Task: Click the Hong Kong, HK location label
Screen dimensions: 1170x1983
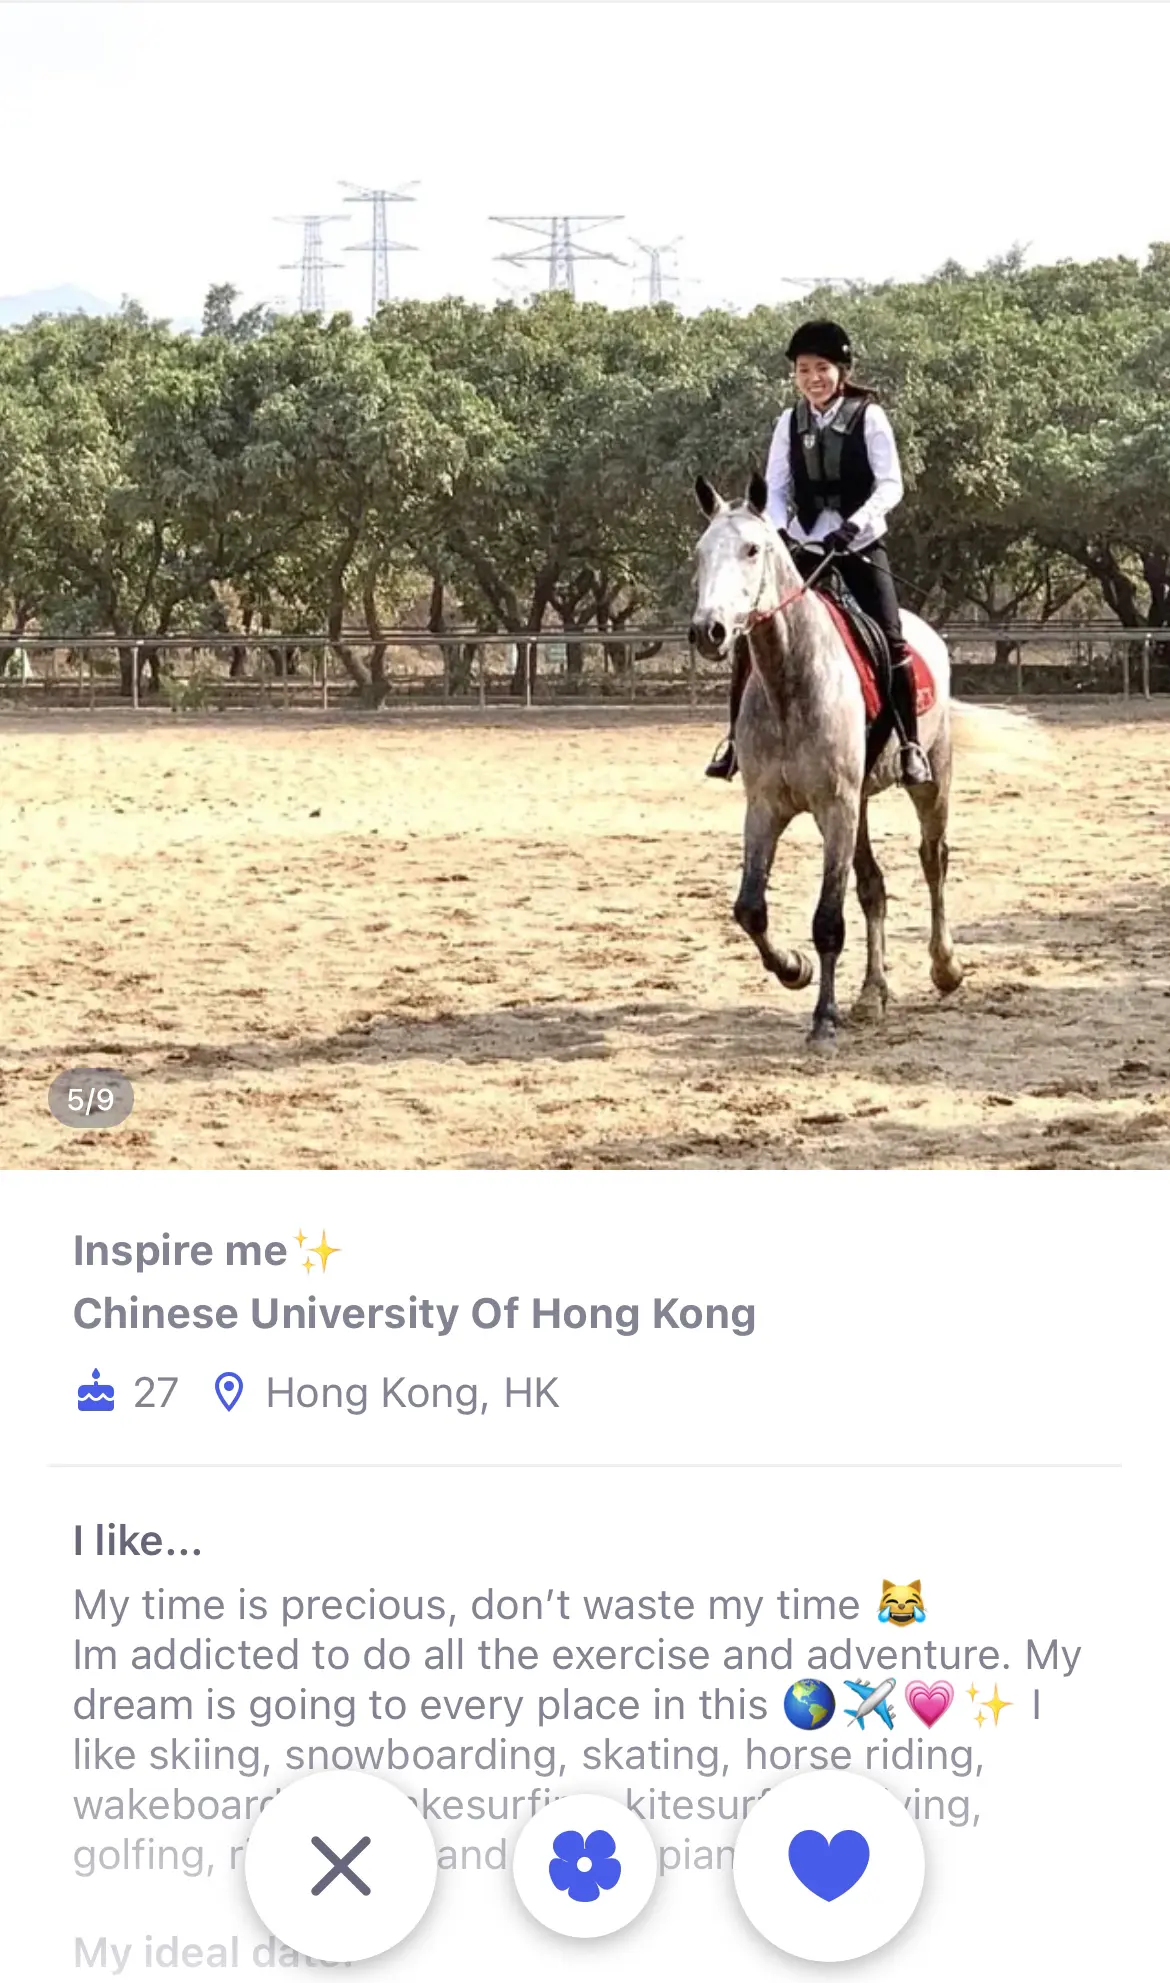Action: pos(412,1393)
